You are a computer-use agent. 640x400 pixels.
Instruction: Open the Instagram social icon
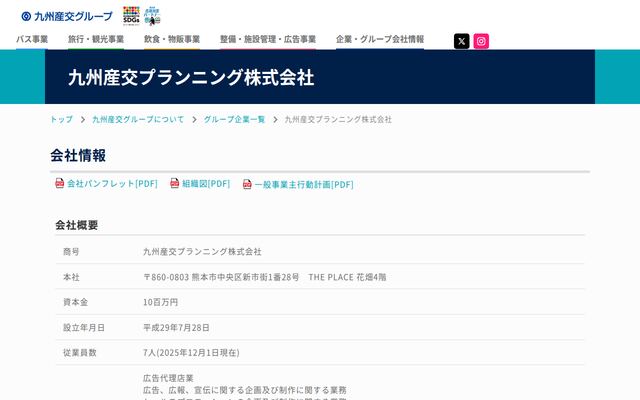point(481,41)
